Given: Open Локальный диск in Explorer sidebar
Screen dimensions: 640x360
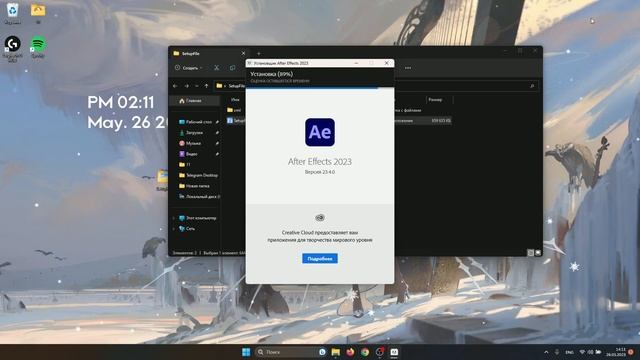Looking at the screenshot, I should point(199,196).
